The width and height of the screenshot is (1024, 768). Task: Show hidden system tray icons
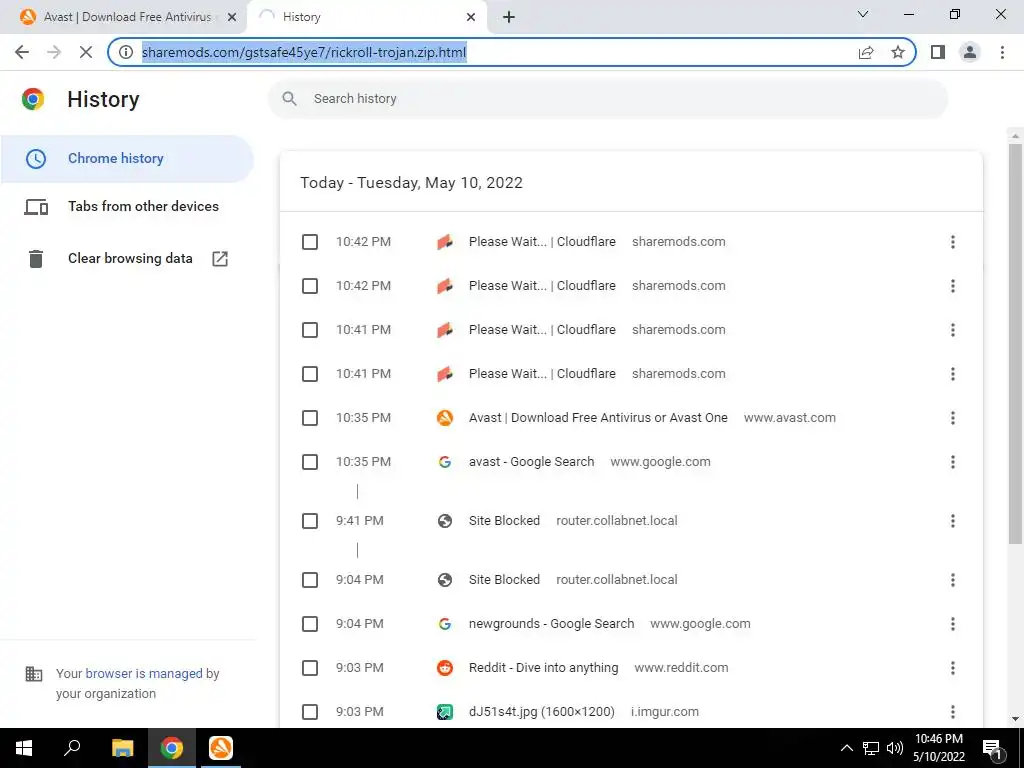click(846, 748)
